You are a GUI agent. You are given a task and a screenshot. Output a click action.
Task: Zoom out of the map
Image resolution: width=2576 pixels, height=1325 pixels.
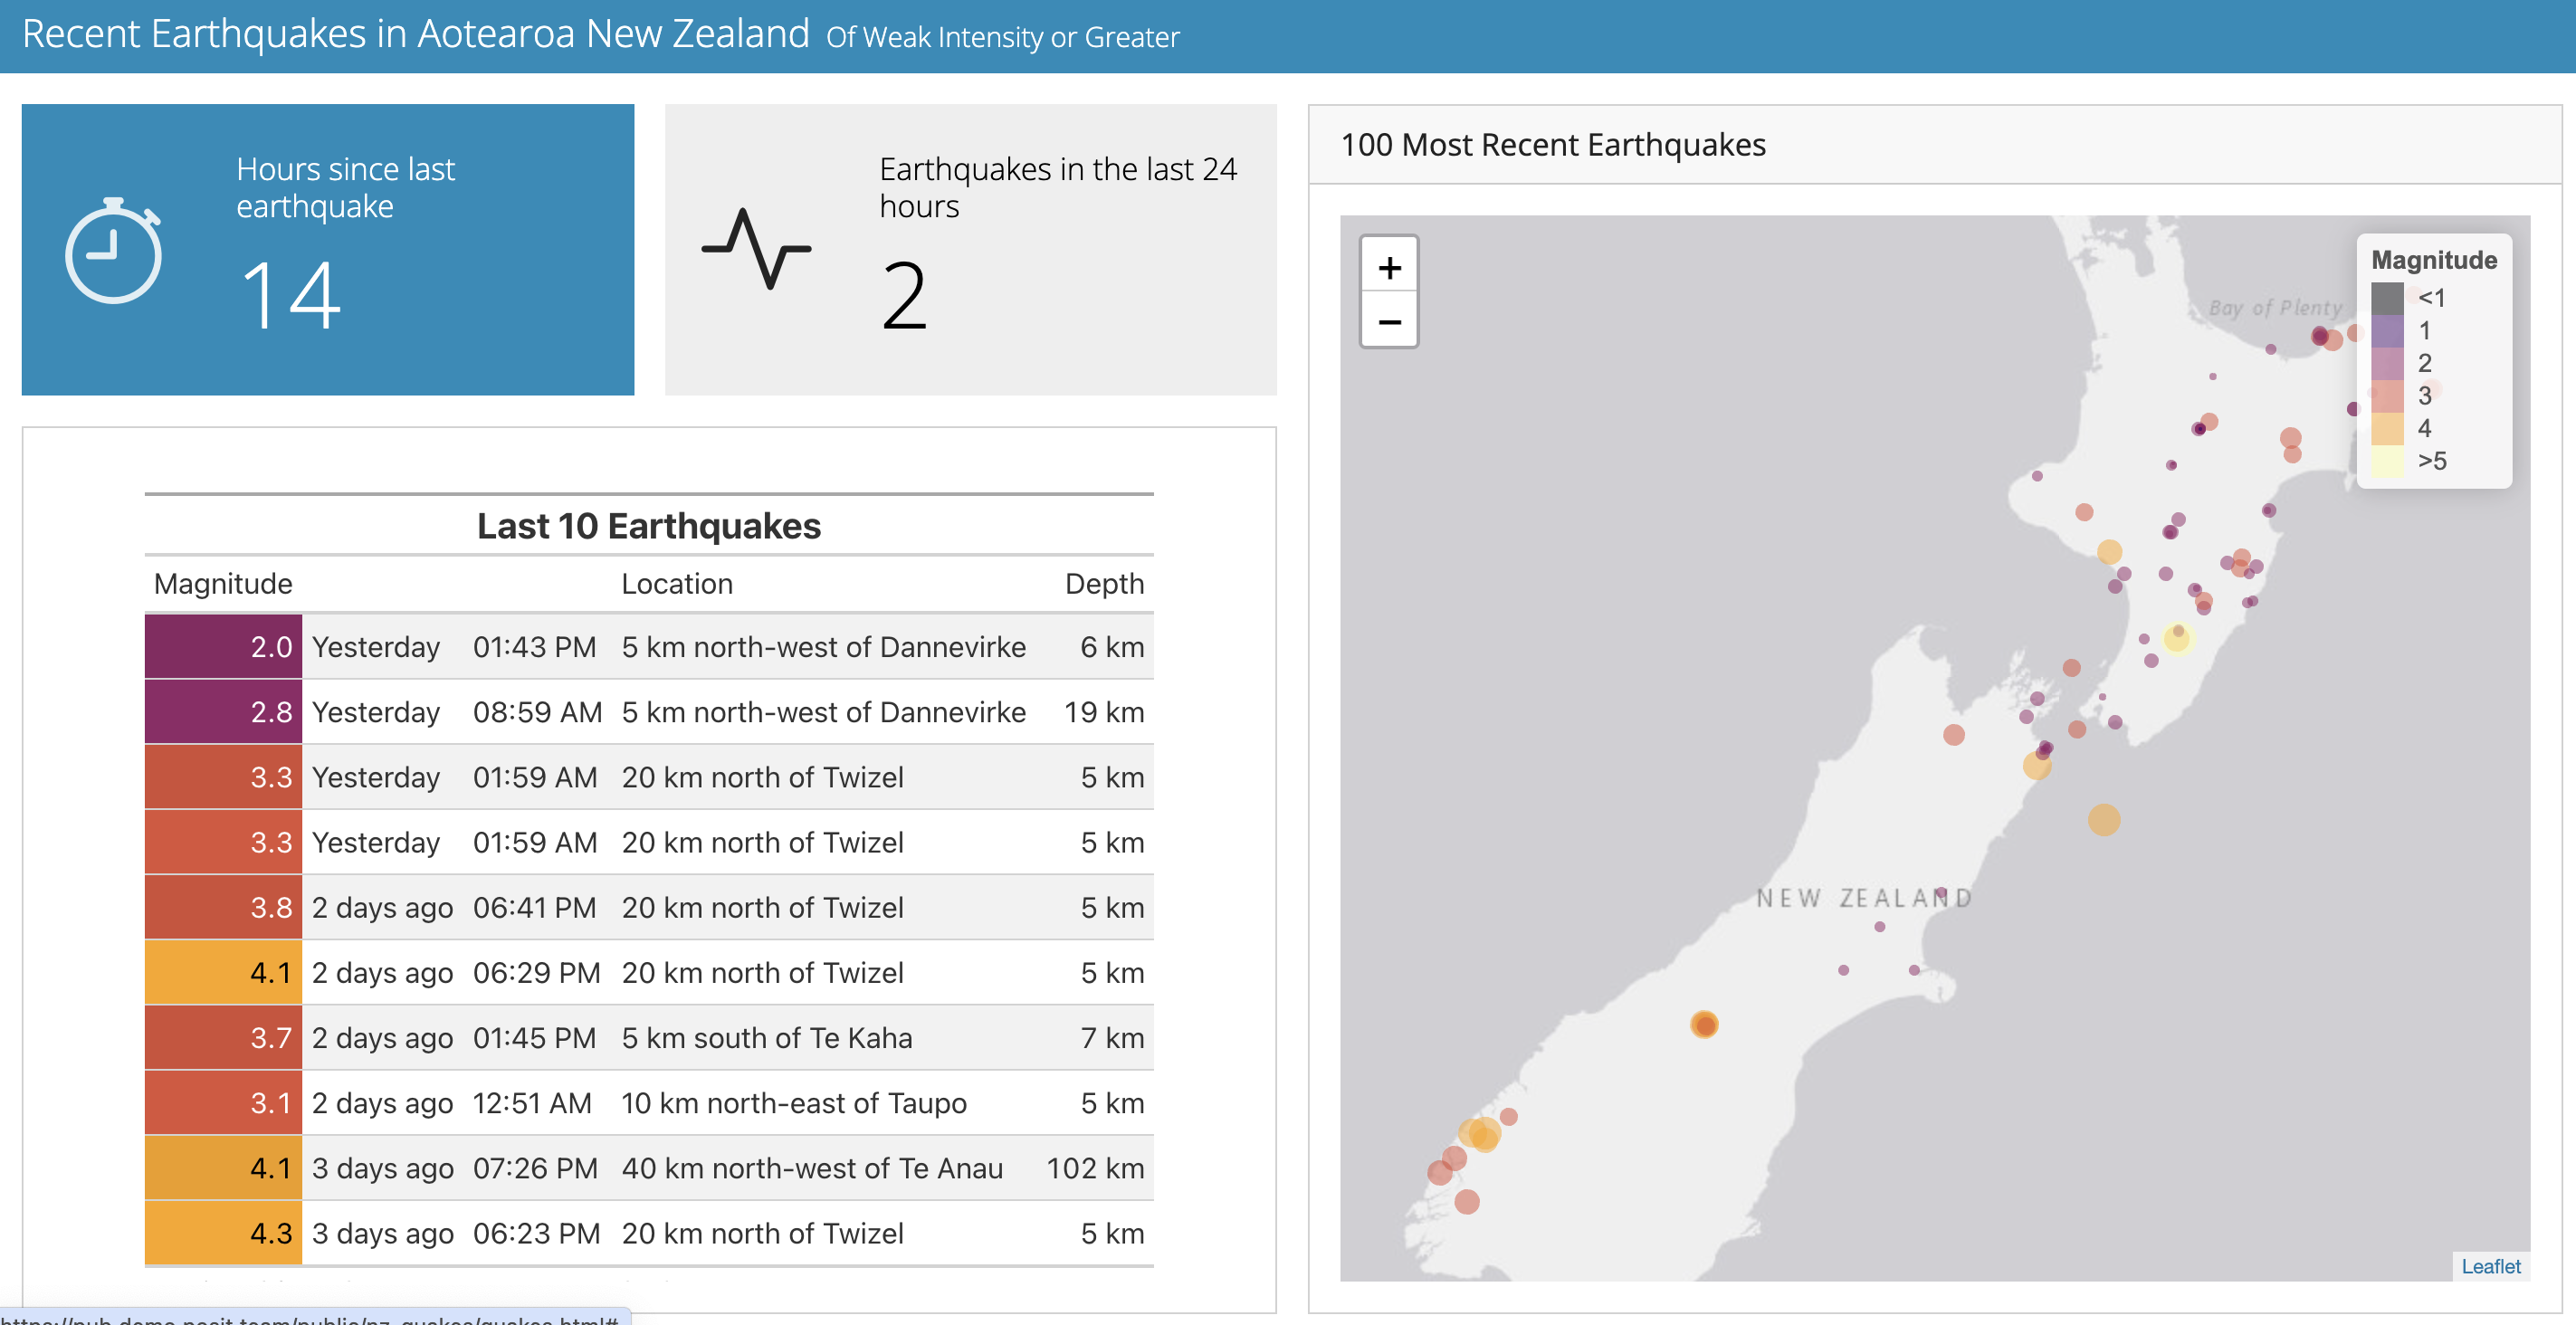pyautogui.click(x=1389, y=321)
